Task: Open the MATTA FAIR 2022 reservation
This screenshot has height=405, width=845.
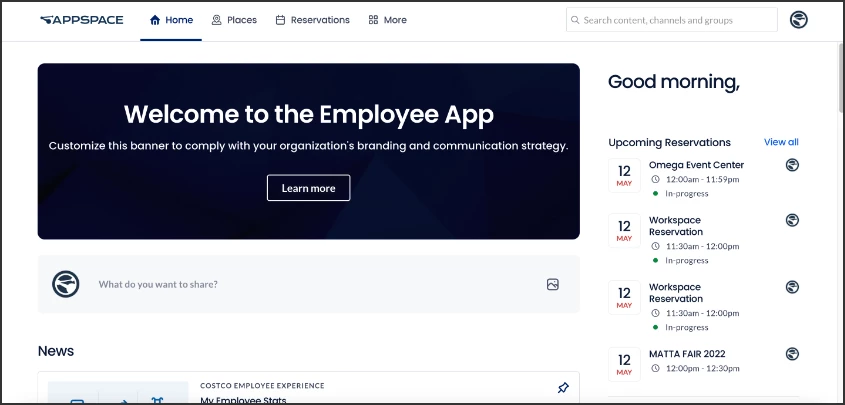Action: 687,354
